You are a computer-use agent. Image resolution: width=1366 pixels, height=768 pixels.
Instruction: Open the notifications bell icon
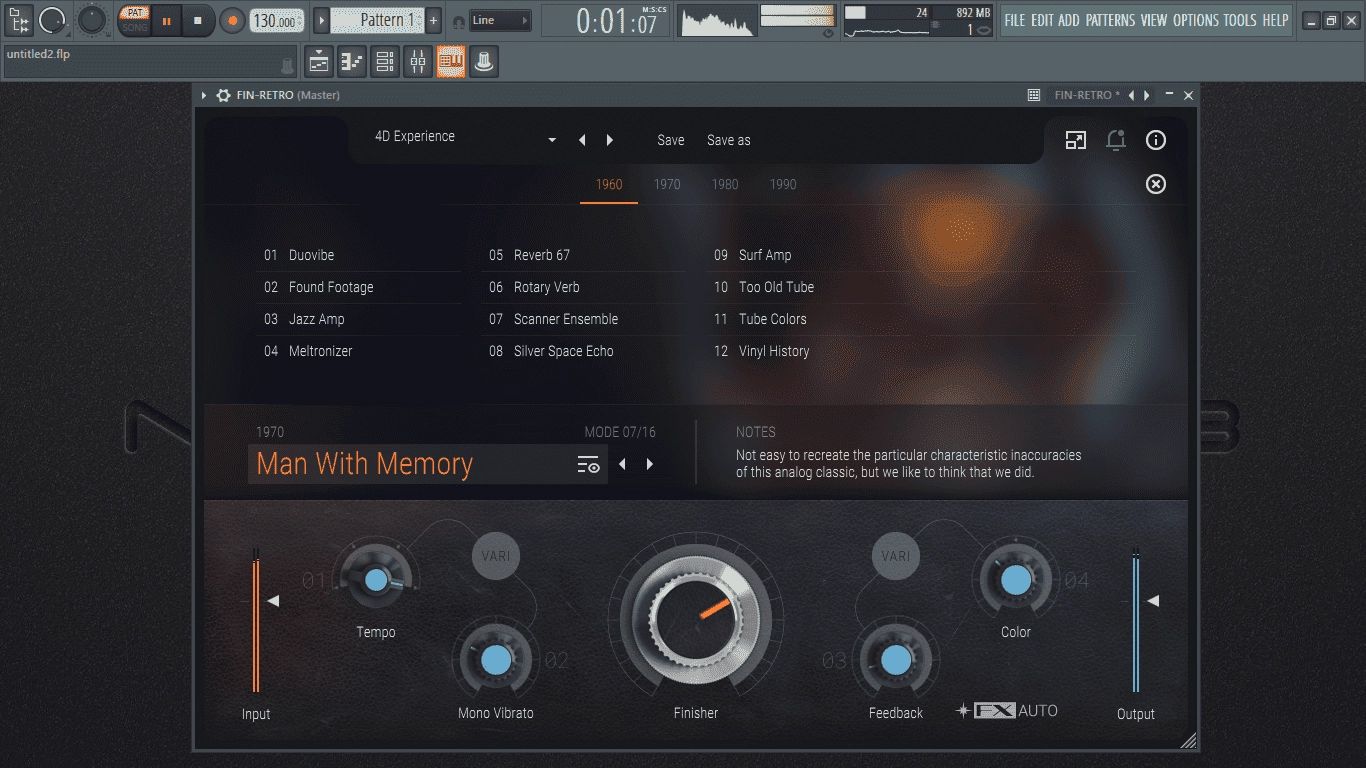tap(1116, 140)
